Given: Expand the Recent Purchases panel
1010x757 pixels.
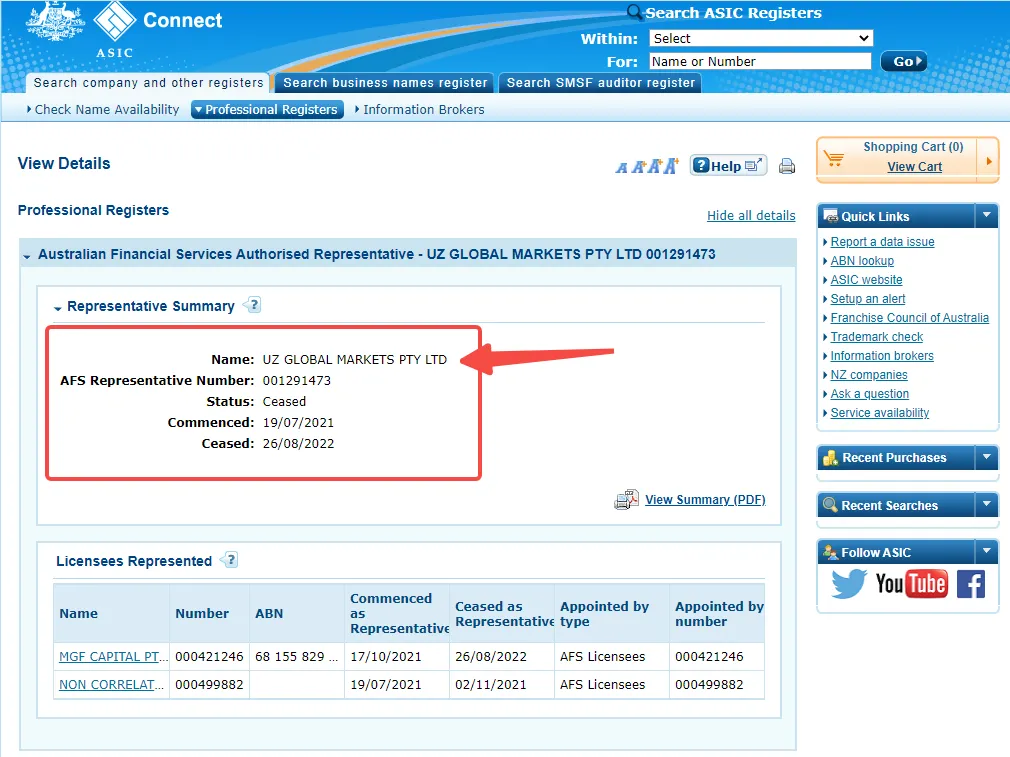Looking at the screenshot, I should pyautogui.click(x=987, y=457).
